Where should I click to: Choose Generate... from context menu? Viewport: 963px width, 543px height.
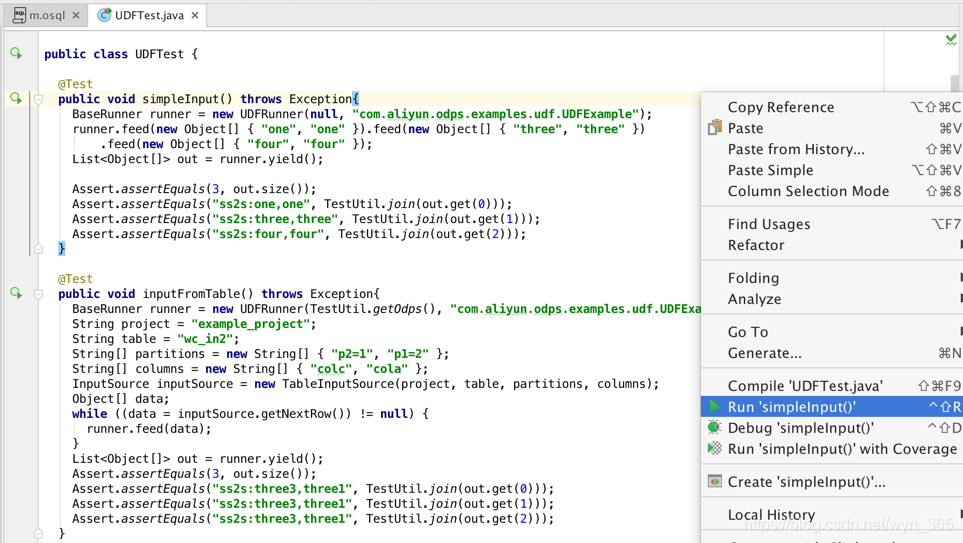(x=832, y=353)
